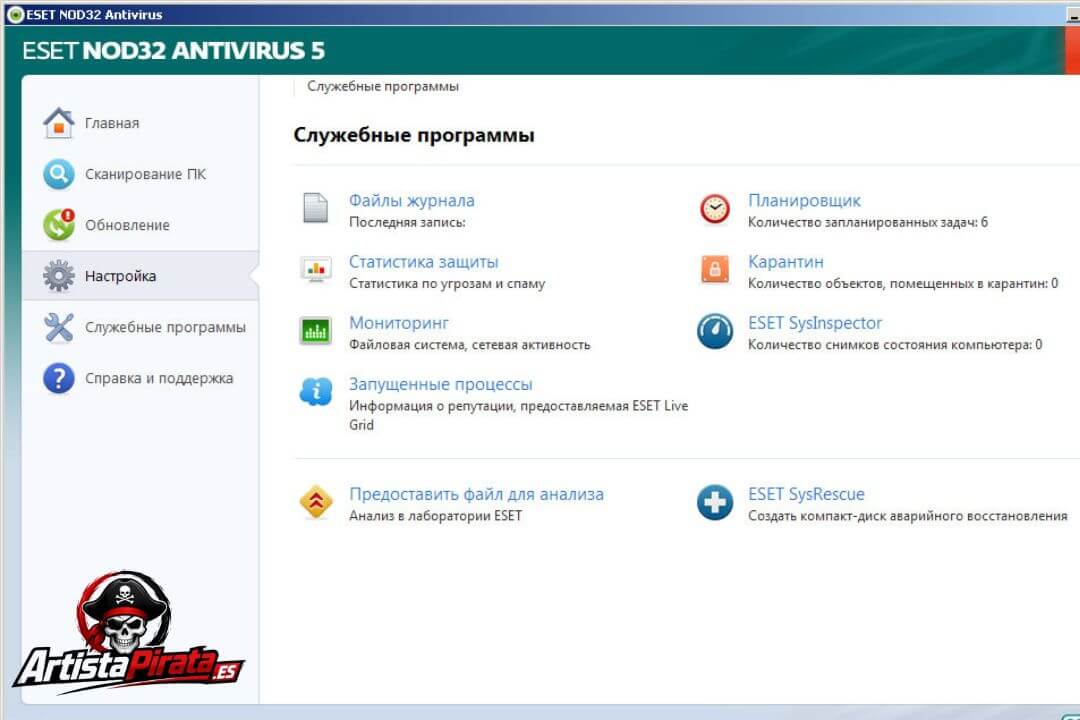Image resolution: width=1080 pixels, height=720 pixels.
Task: Open the Файлы журнала link
Action: (x=412, y=200)
